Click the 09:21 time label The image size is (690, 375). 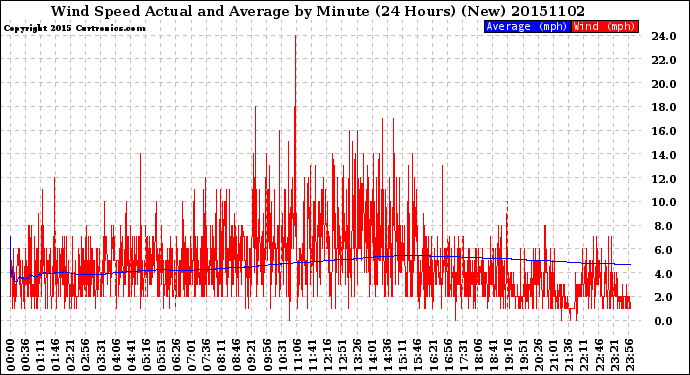pyautogui.click(x=252, y=355)
